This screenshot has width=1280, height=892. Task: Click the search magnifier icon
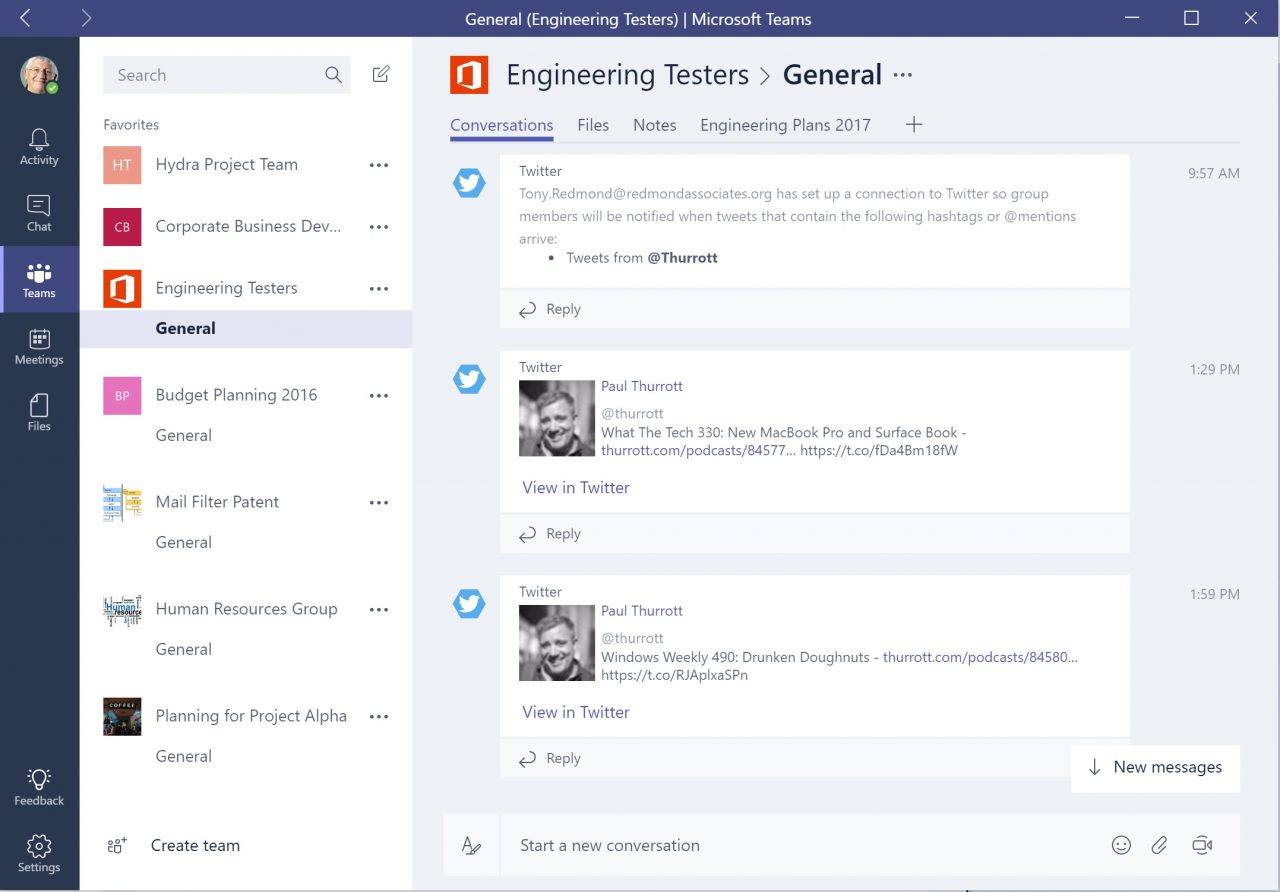click(334, 75)
